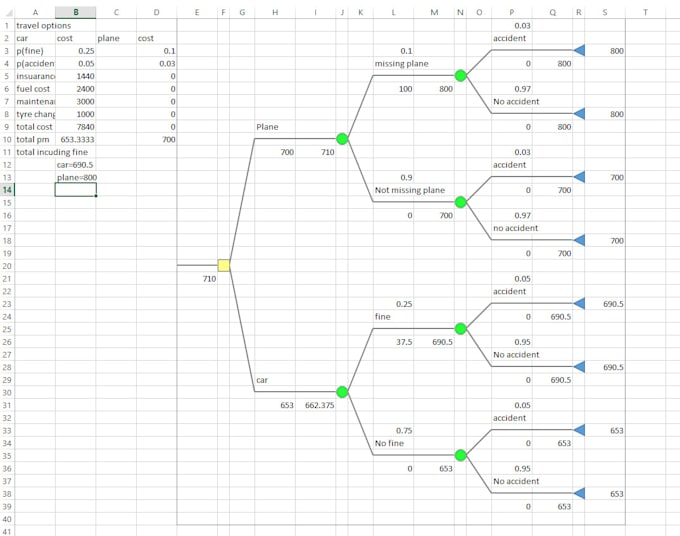Click probability 0.9 above Not missing plane
Image resolution: width=680 pixels, height=536 pixels.
pos(406,177)
